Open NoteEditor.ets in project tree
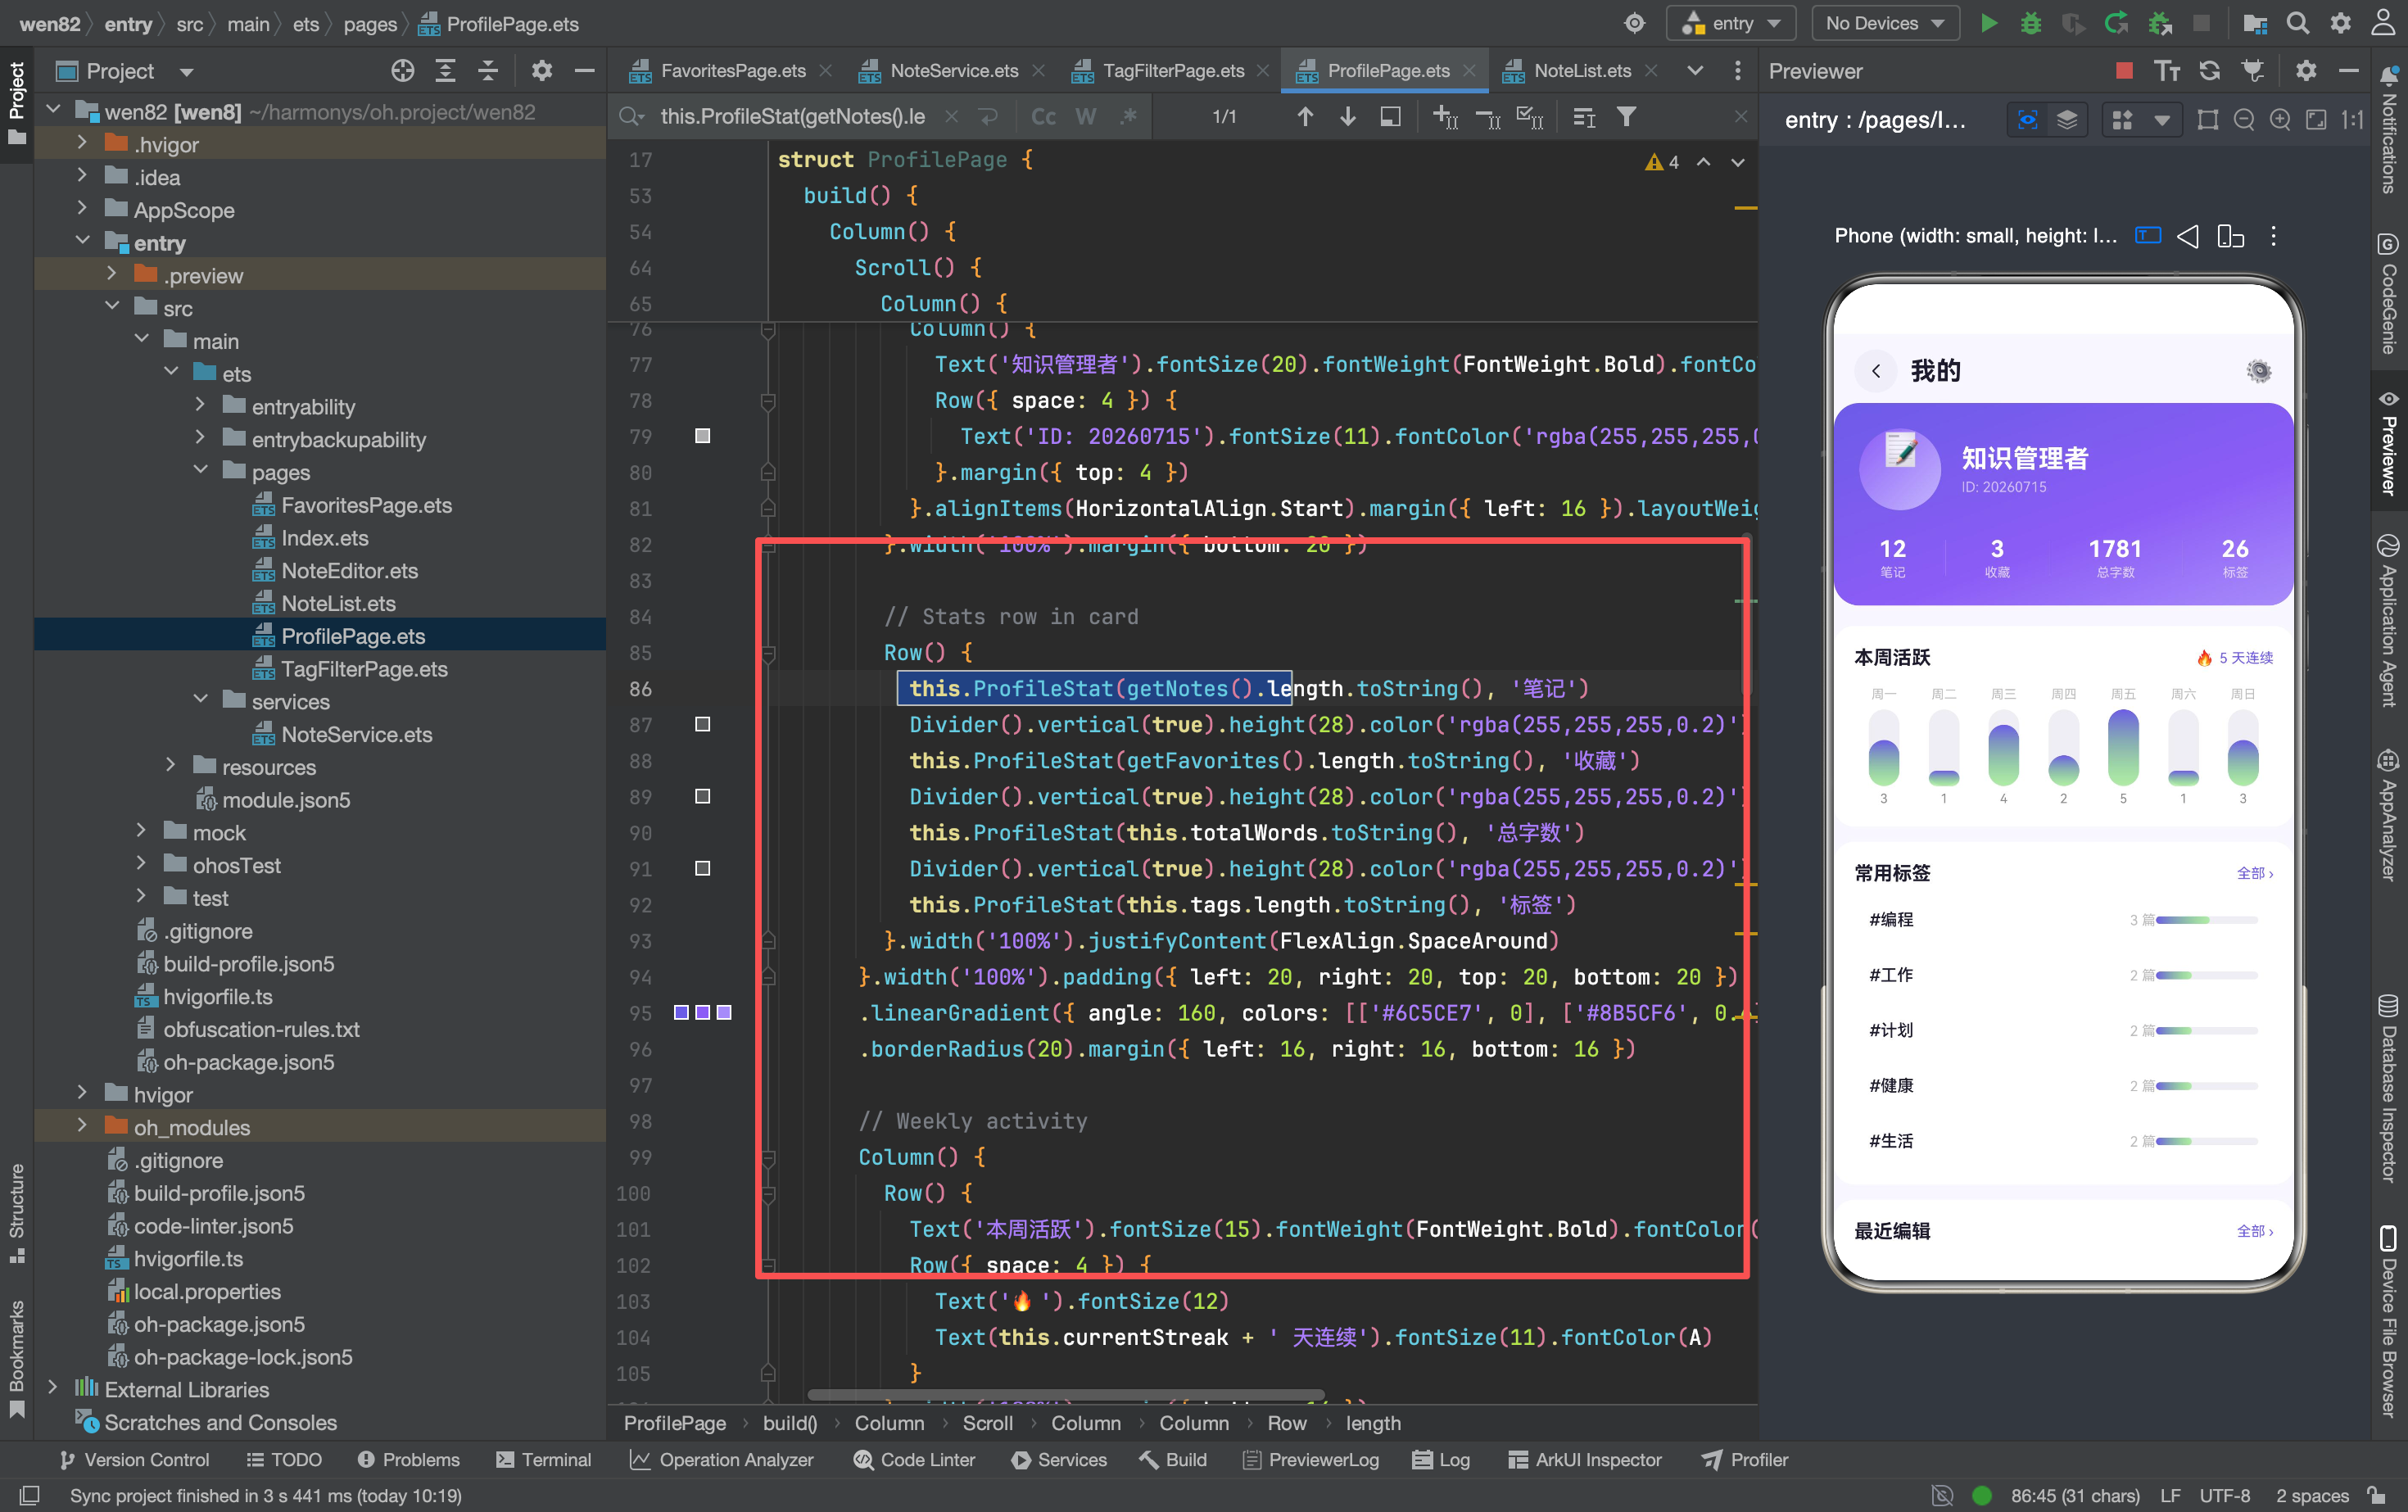Image resolution: width=2408 pixels, height=1512 pixels. [x=349, y=570]
